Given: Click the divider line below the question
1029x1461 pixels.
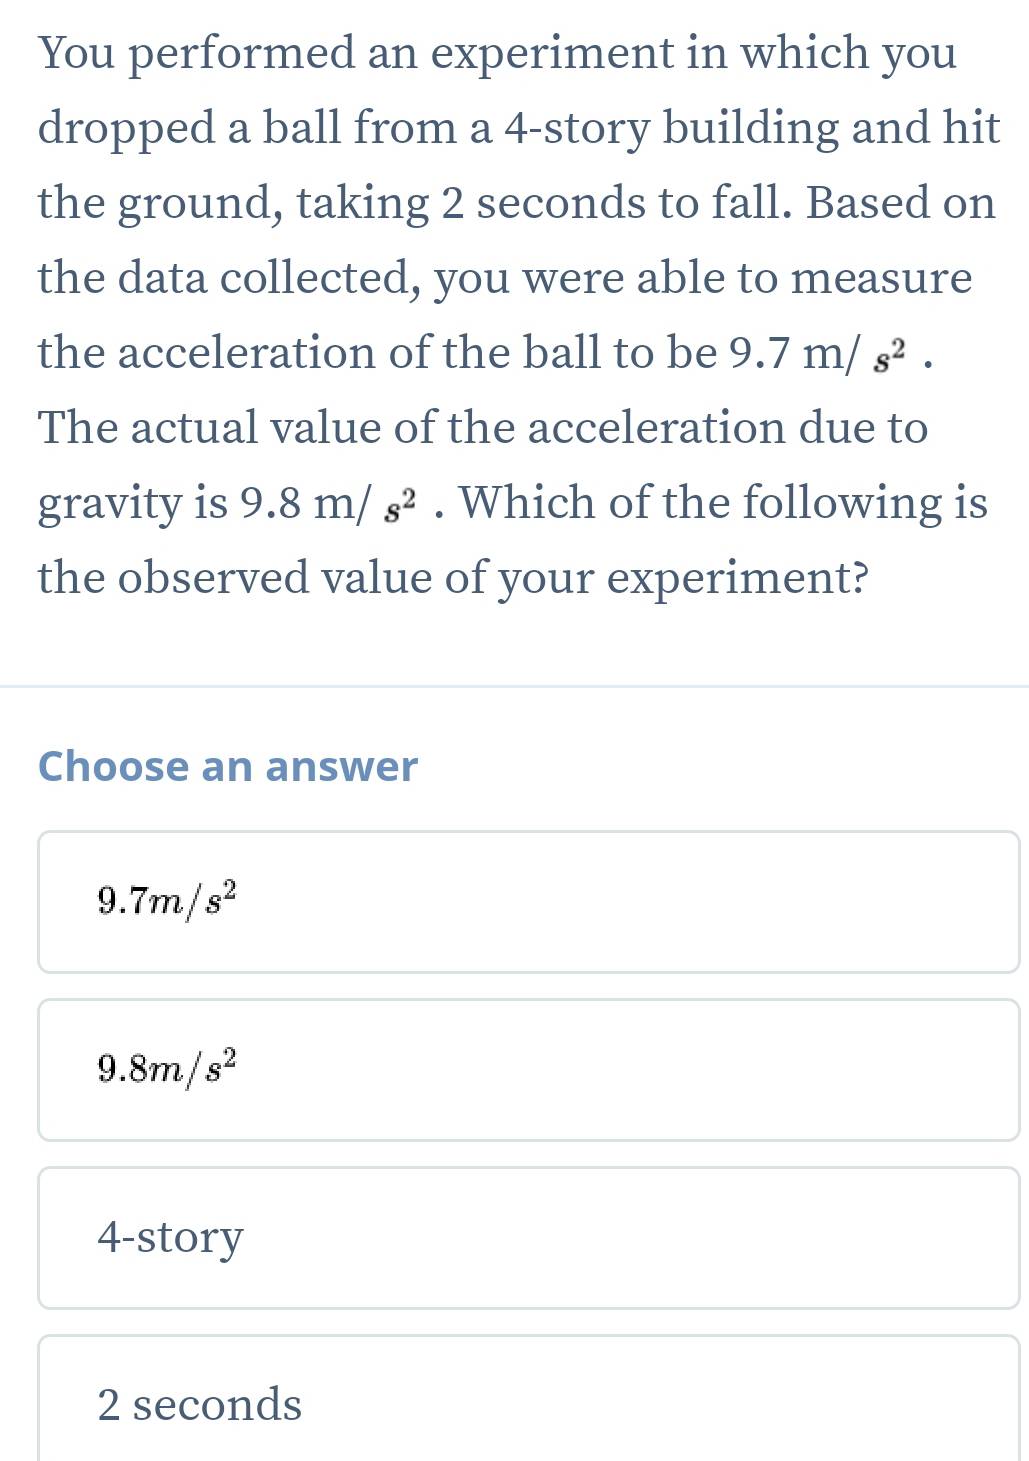Looking at the screenshot, I should tap(514, 686).
